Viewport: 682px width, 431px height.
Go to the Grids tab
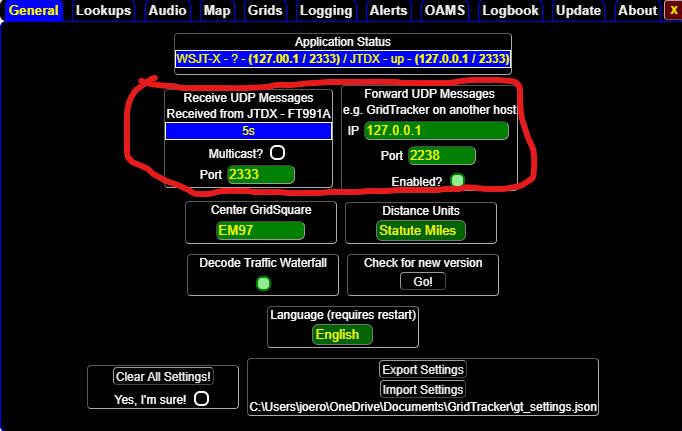265,10
